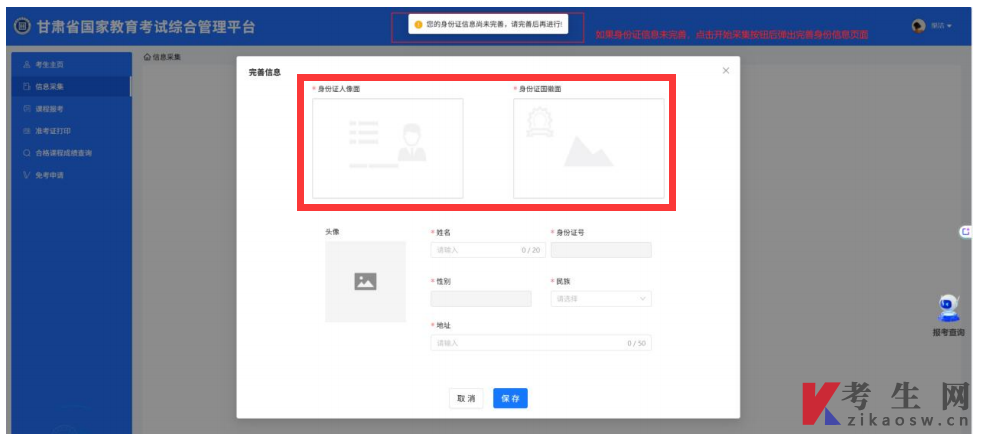Focus the 地址 input field
Screen dimensions: 984x439
click(x=541, y=343)
